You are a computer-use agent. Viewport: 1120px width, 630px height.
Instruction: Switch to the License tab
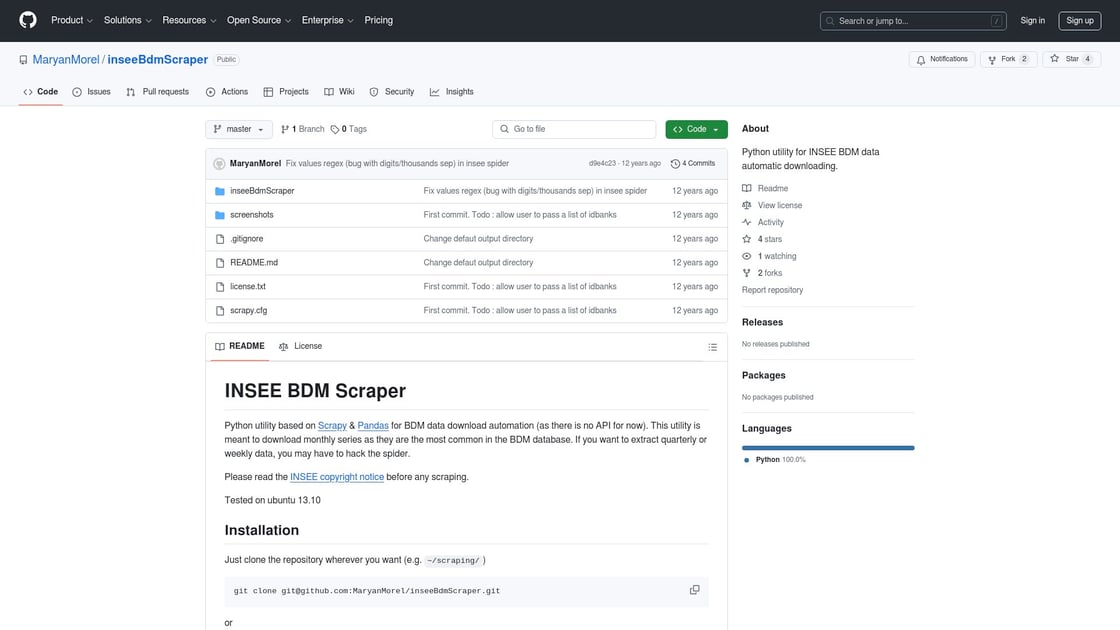tap(301, 346)
